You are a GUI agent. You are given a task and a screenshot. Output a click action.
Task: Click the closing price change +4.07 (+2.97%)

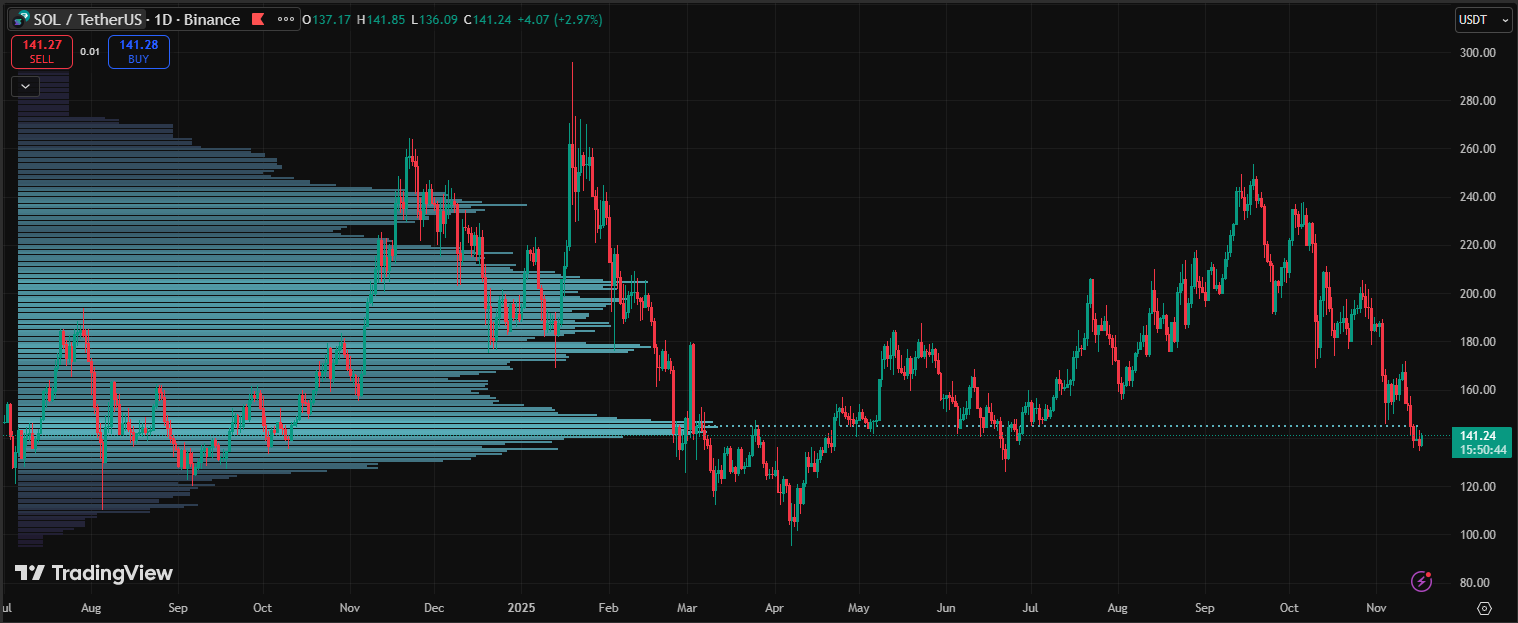point(560,19)
